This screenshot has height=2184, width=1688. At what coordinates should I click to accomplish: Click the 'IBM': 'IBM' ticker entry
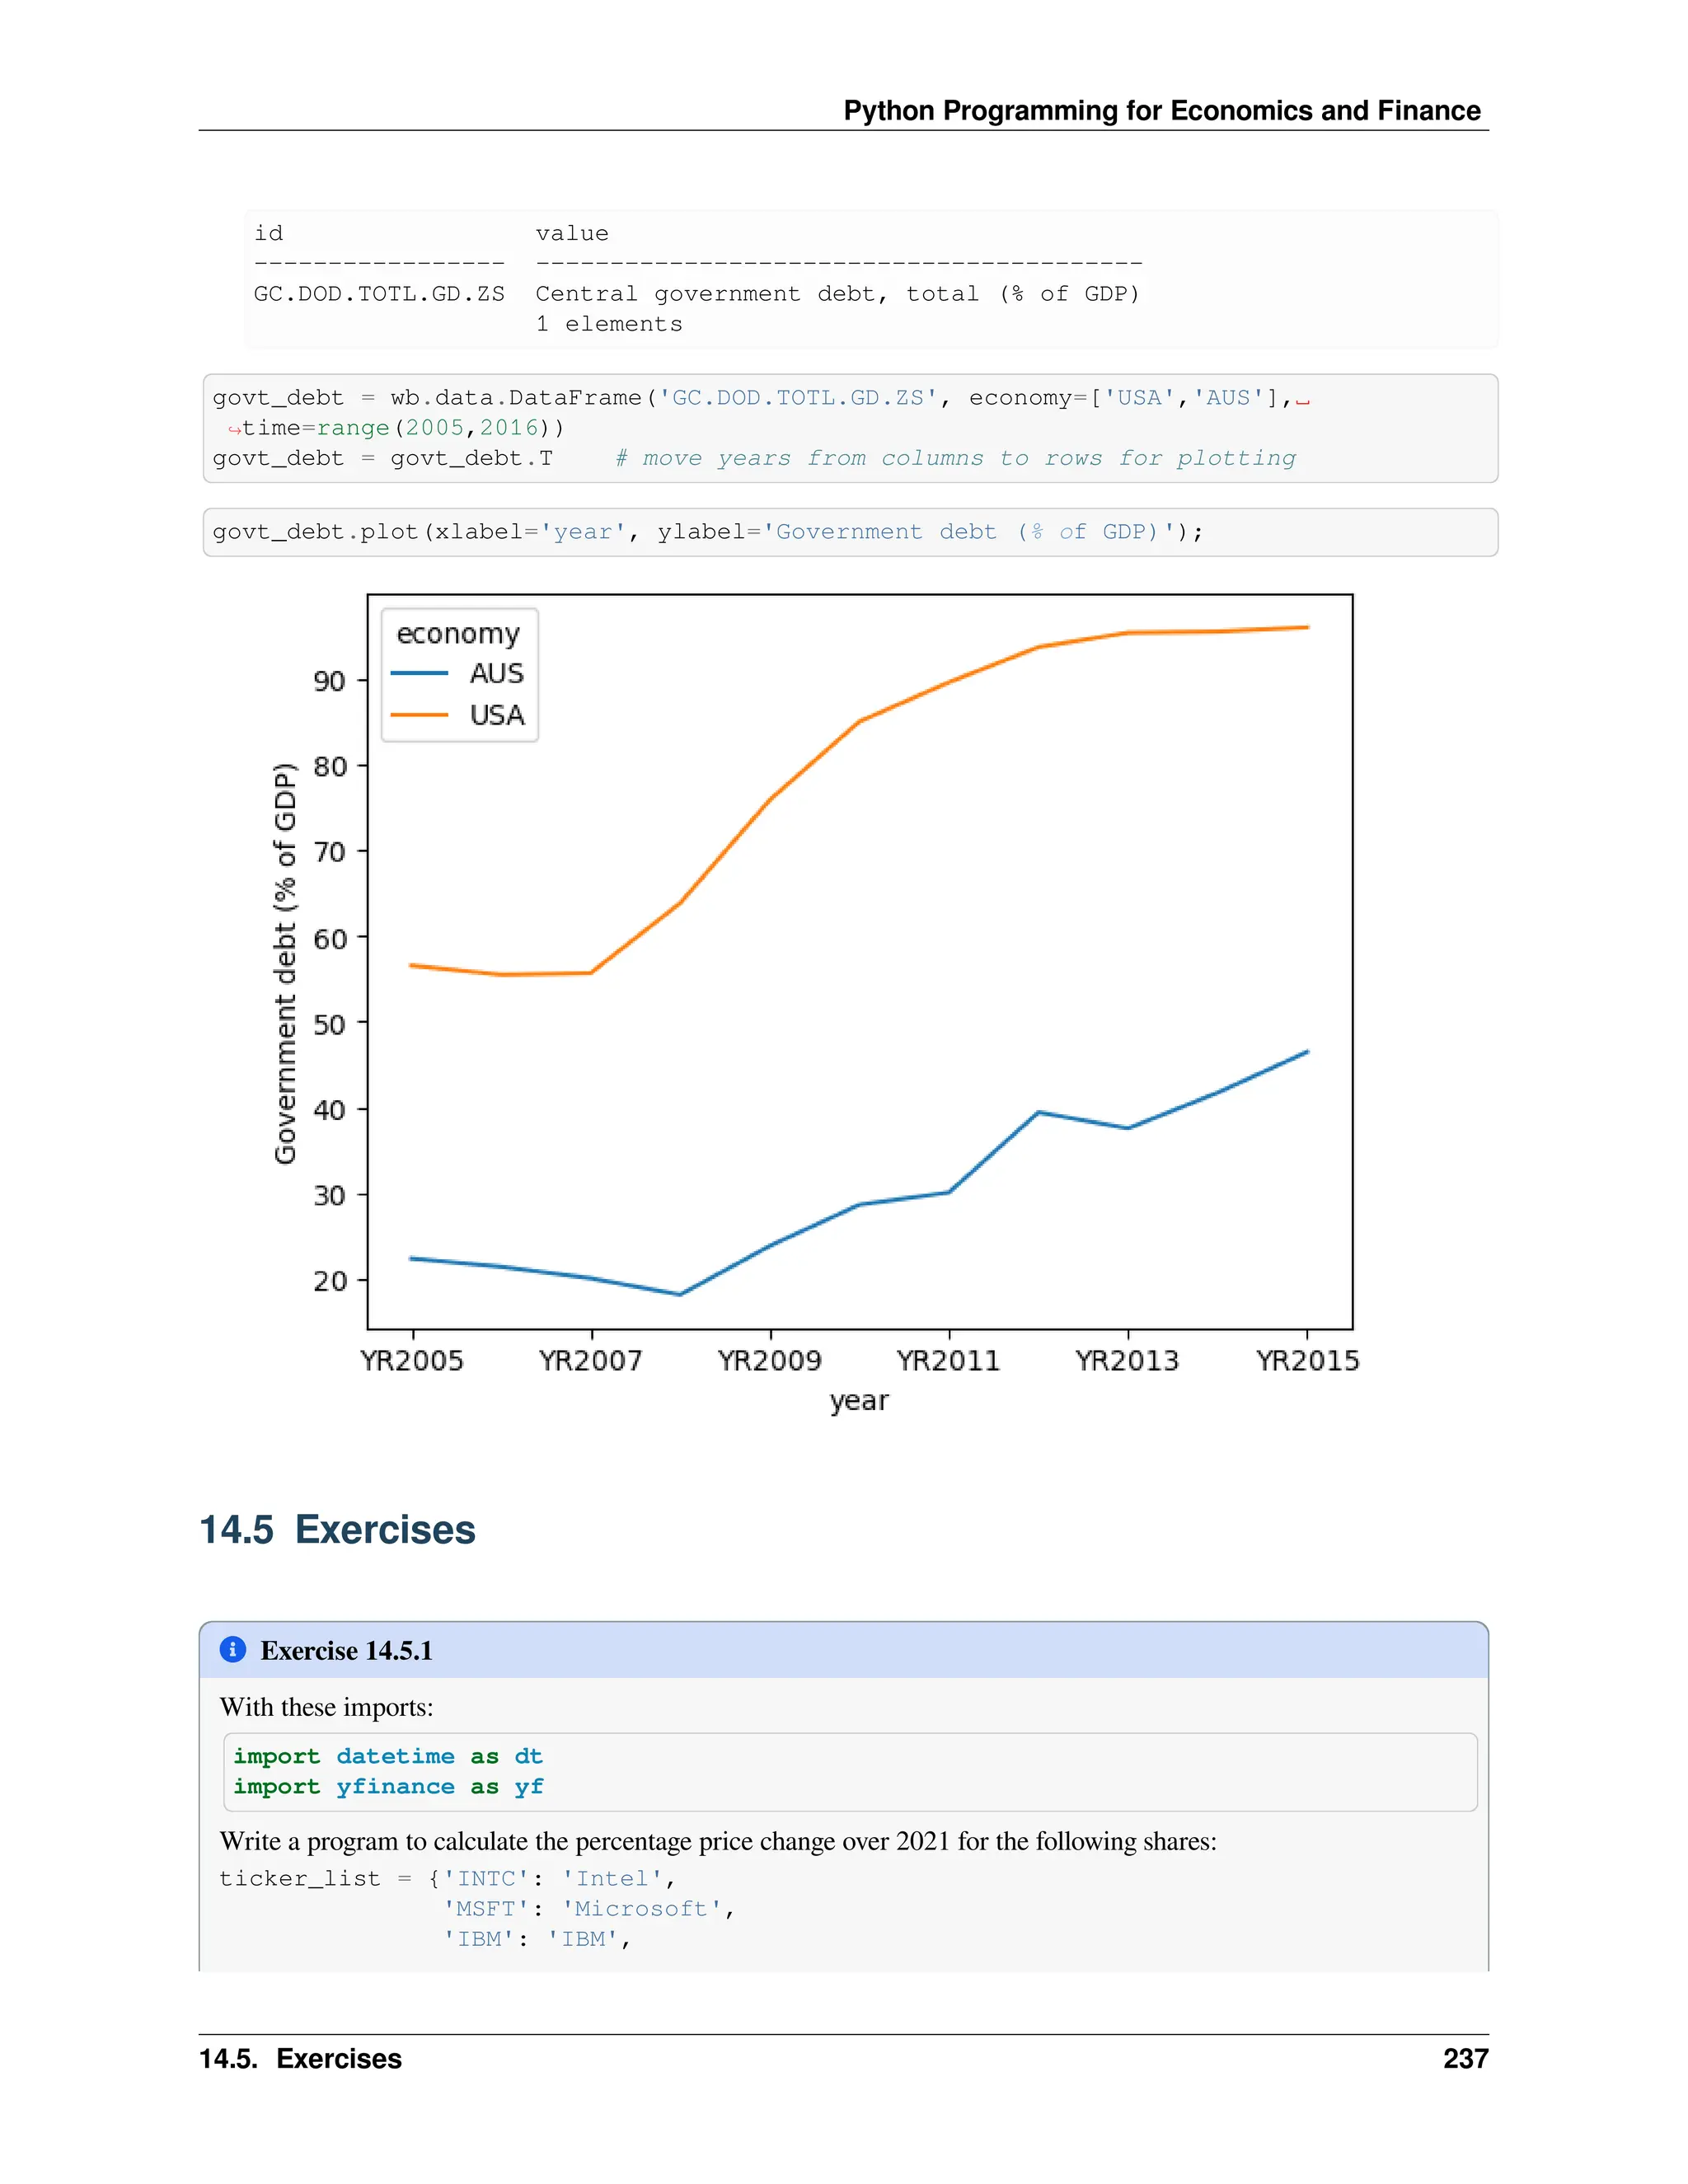[537, 1939]
